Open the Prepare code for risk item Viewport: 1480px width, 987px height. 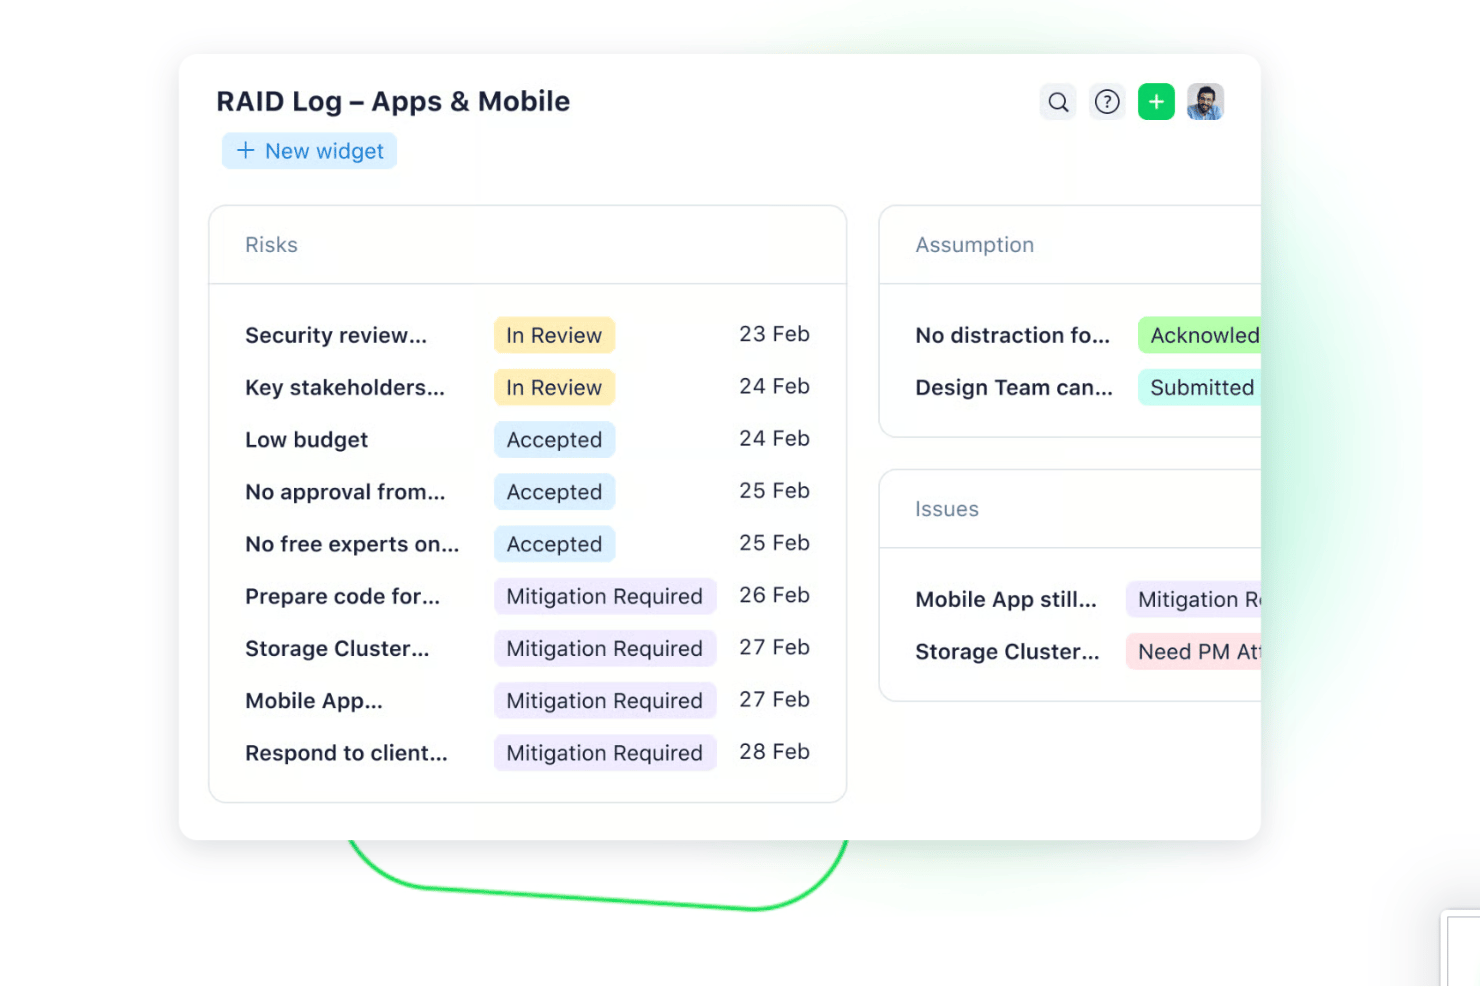pyautogui.click(x=342, y=596)
